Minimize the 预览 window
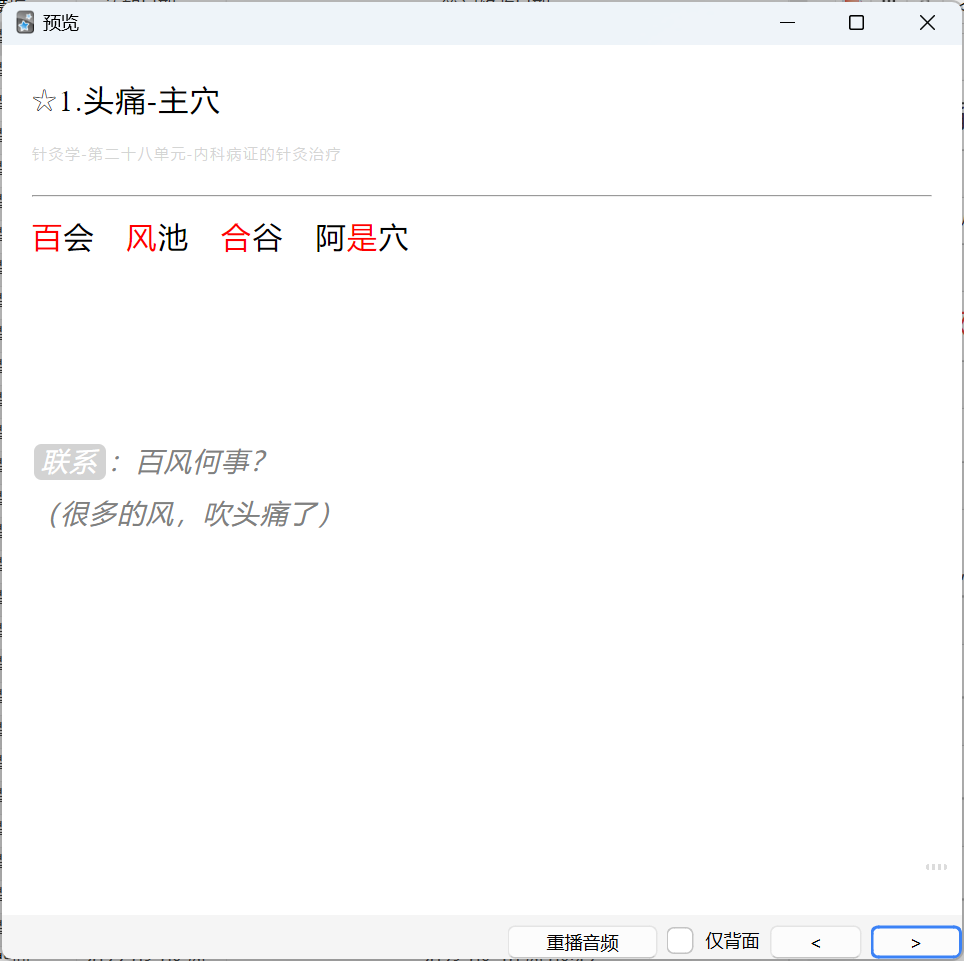This screenshot has width=964, height=961. [788, 23]
